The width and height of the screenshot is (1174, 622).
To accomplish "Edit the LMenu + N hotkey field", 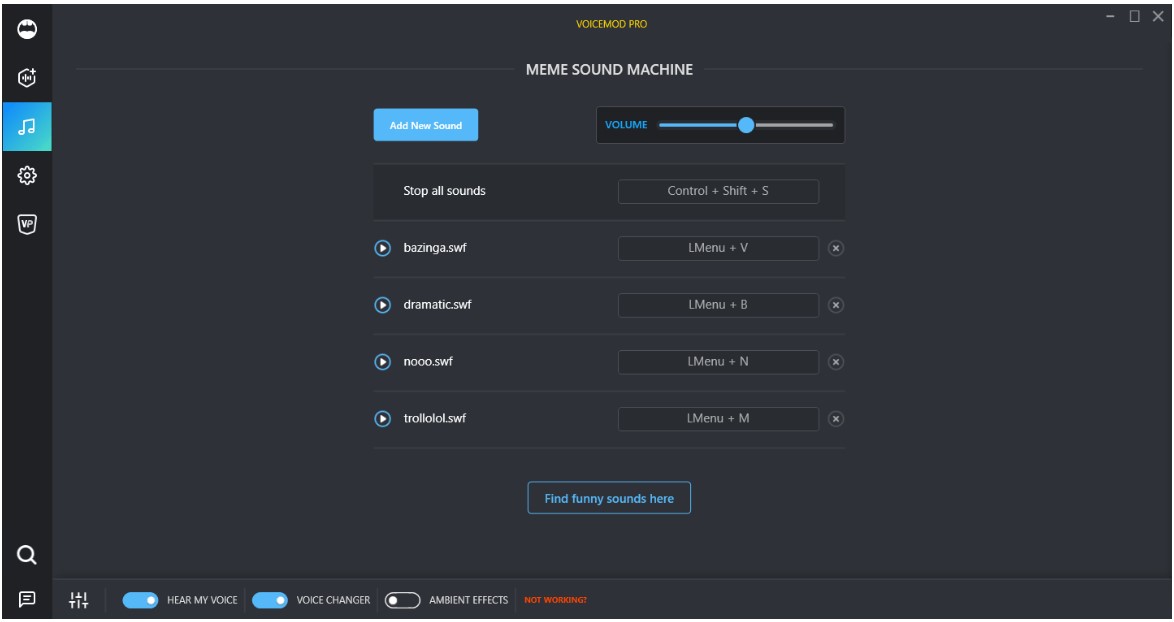I will 718,362.
